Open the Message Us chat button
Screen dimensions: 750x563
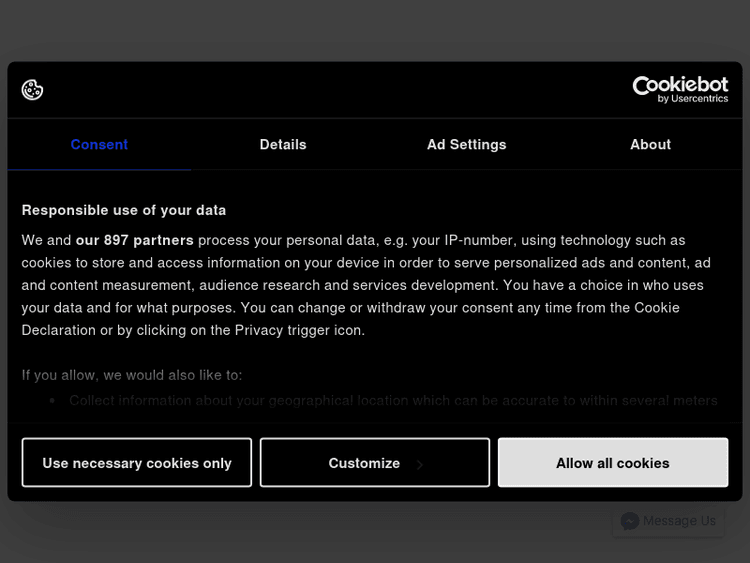pos(678,521)
